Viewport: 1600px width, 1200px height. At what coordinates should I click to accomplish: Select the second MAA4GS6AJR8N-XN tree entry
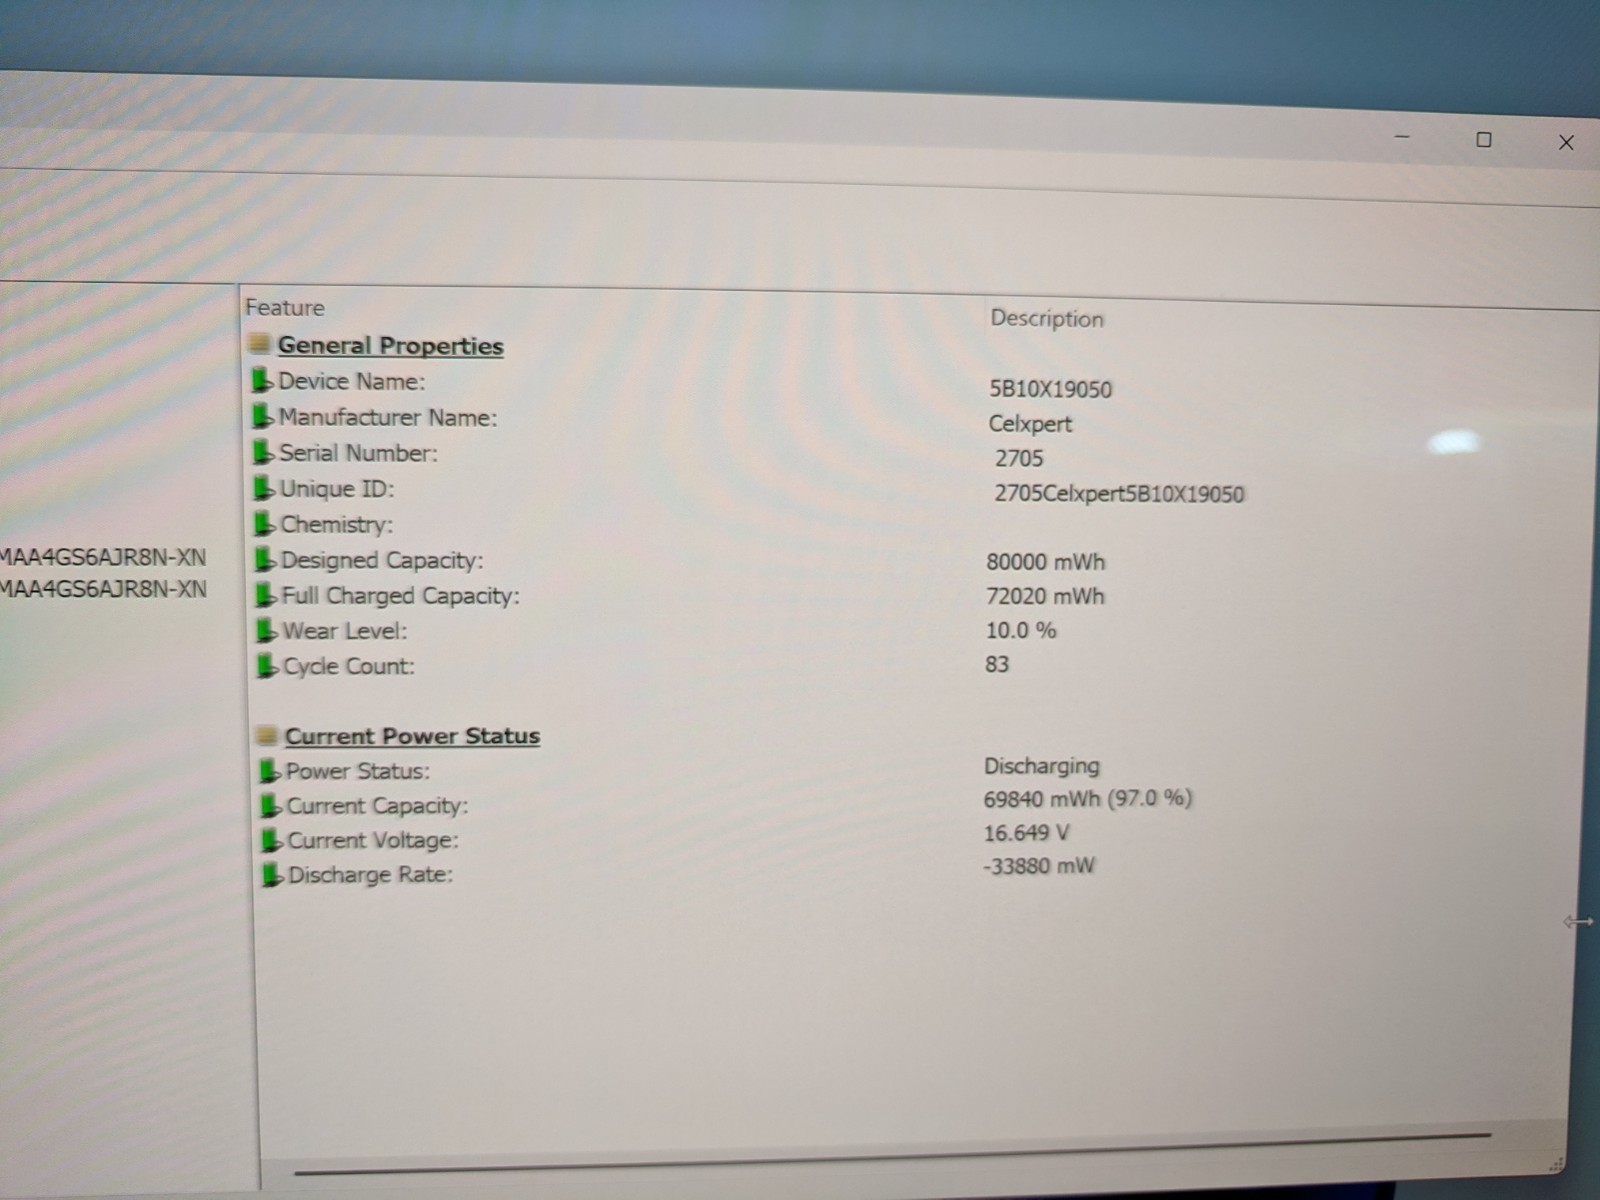tap(103, 590)
